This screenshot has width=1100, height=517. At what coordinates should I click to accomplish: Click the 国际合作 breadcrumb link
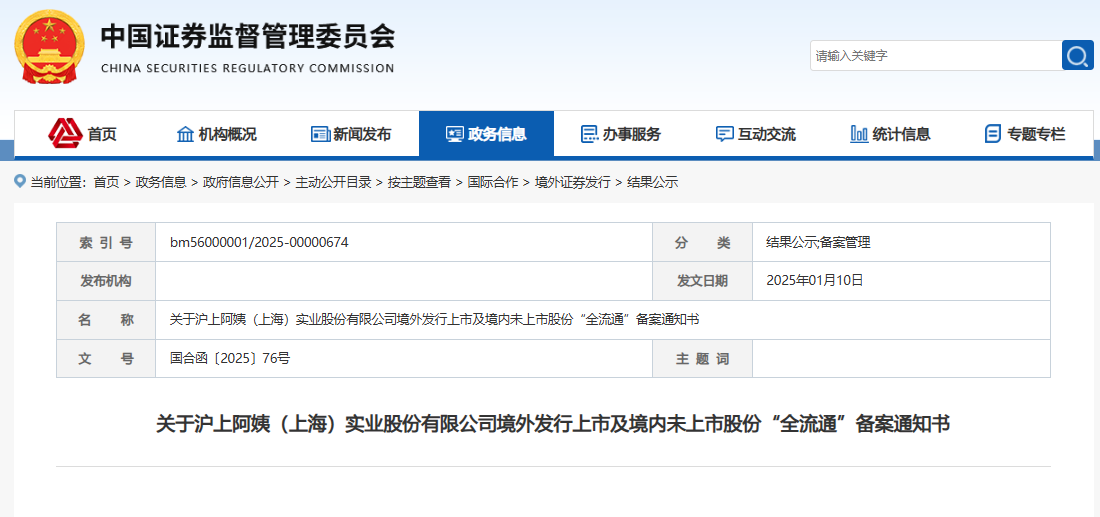493,182
